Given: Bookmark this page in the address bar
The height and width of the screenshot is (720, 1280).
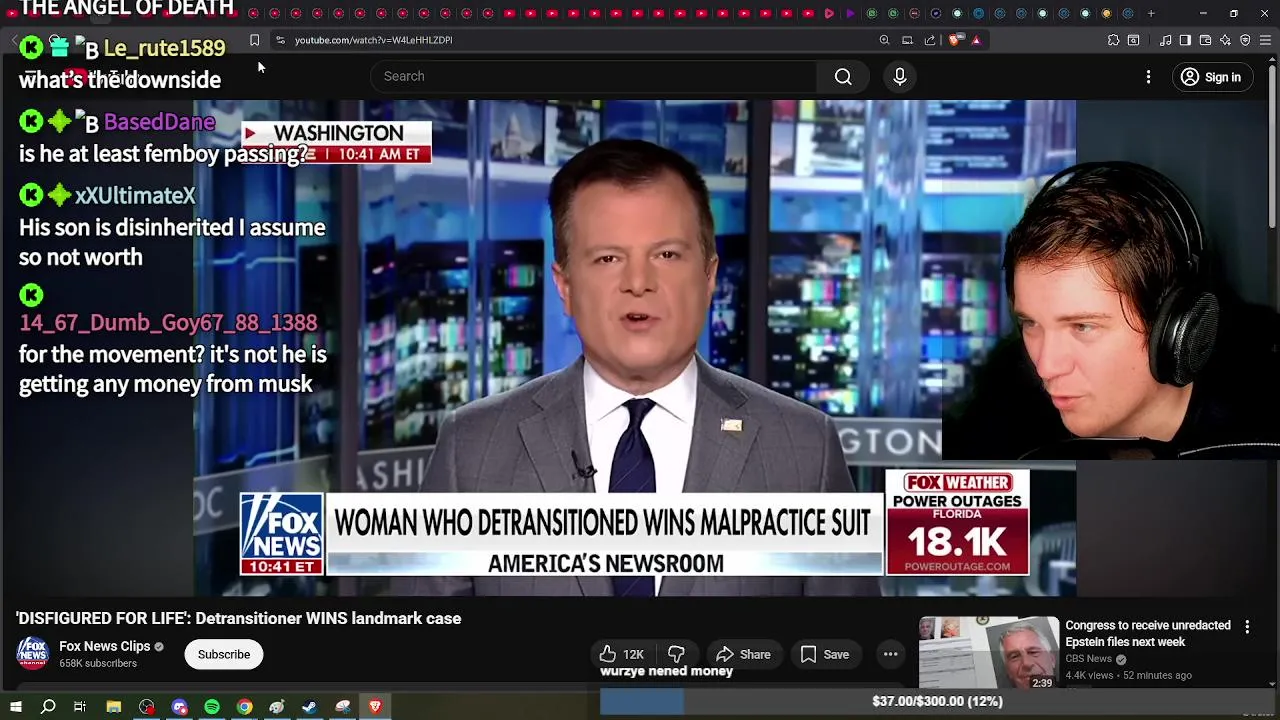Looking at the screenshot, I should click(254, 40).
